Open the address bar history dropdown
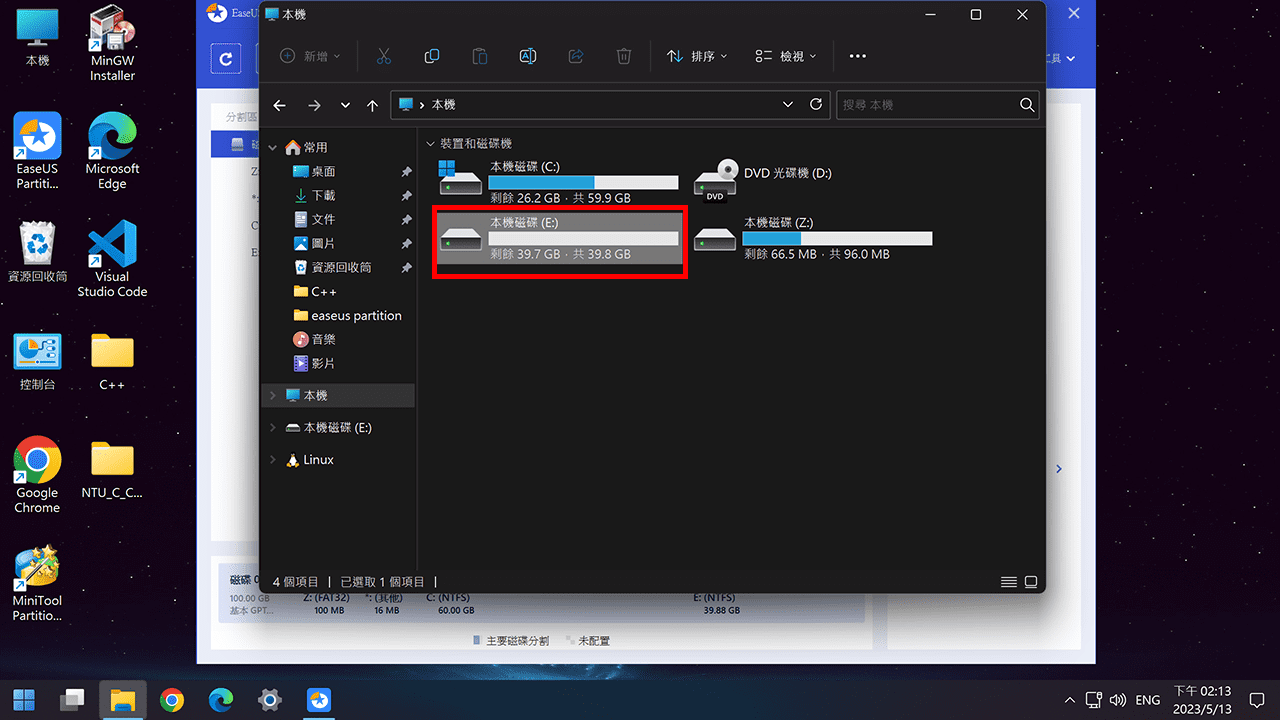The height and width of the screenshot is (720, 1280). pos(788,105)
